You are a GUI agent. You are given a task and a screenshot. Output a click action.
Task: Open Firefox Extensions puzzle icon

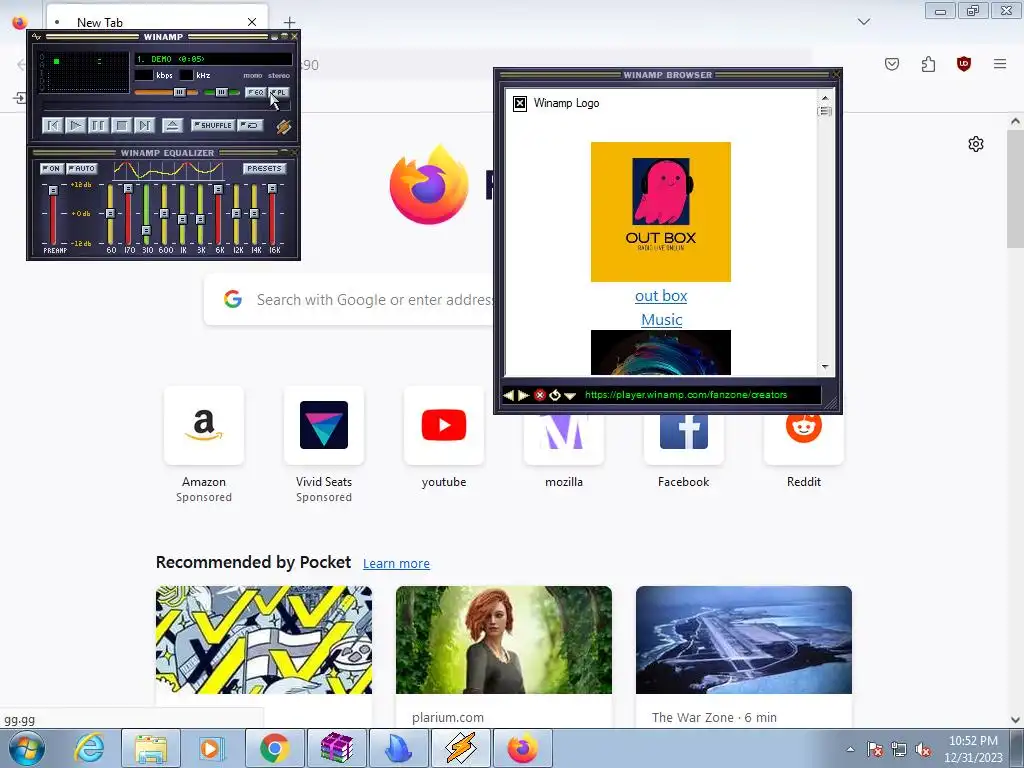click(928, 64)
